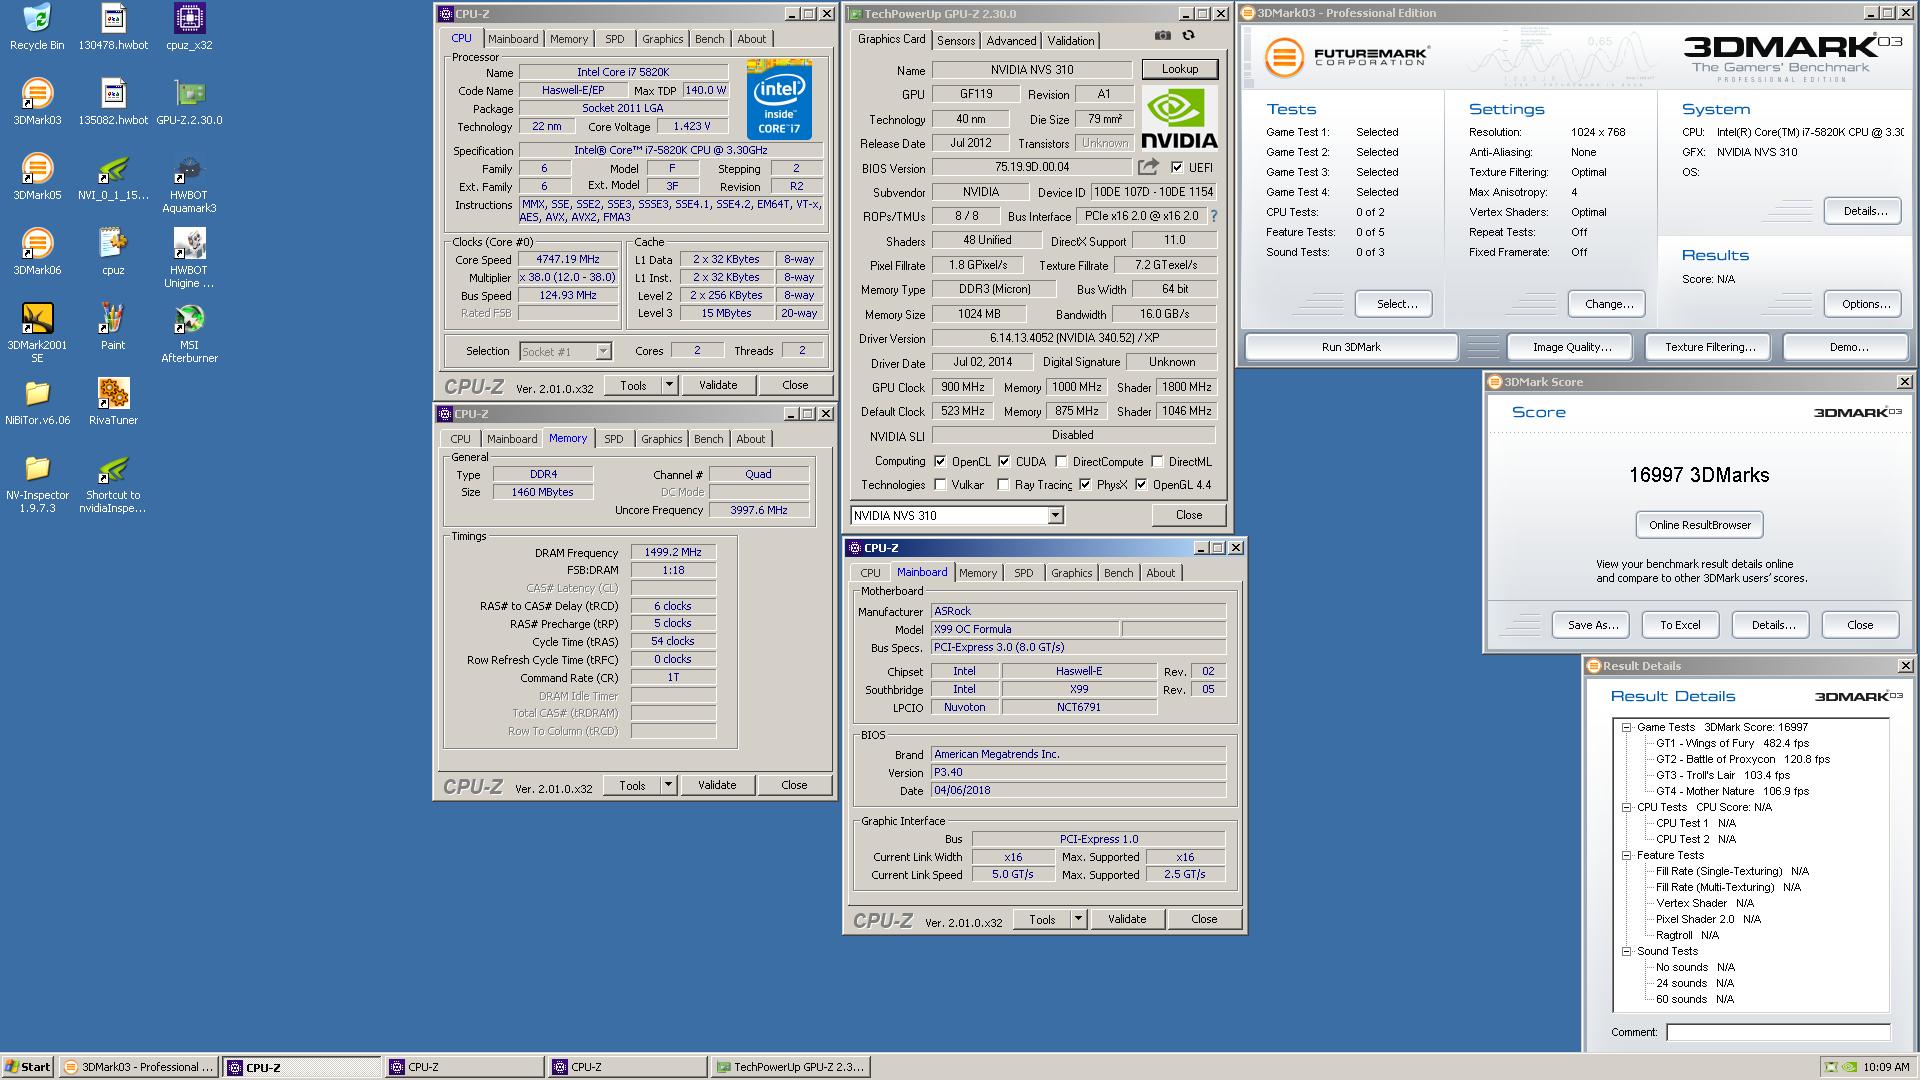Open Graphics tab in top CPU-Z window
The width and height of the screenshot is (1920, 1080).
tap(663, 39)
